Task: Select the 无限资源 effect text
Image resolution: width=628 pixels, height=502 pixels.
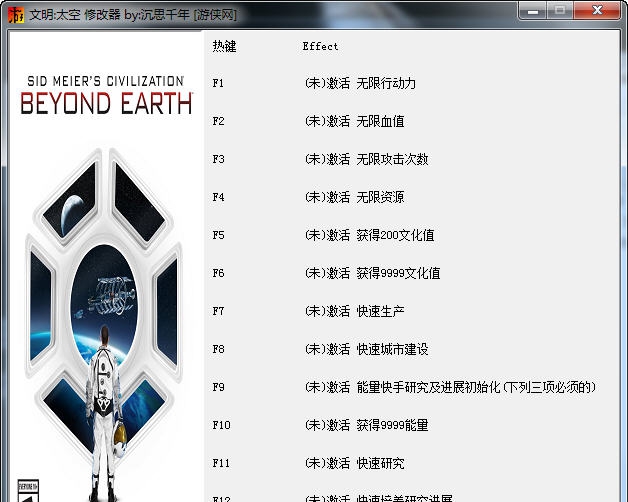Action: [380, 197]
